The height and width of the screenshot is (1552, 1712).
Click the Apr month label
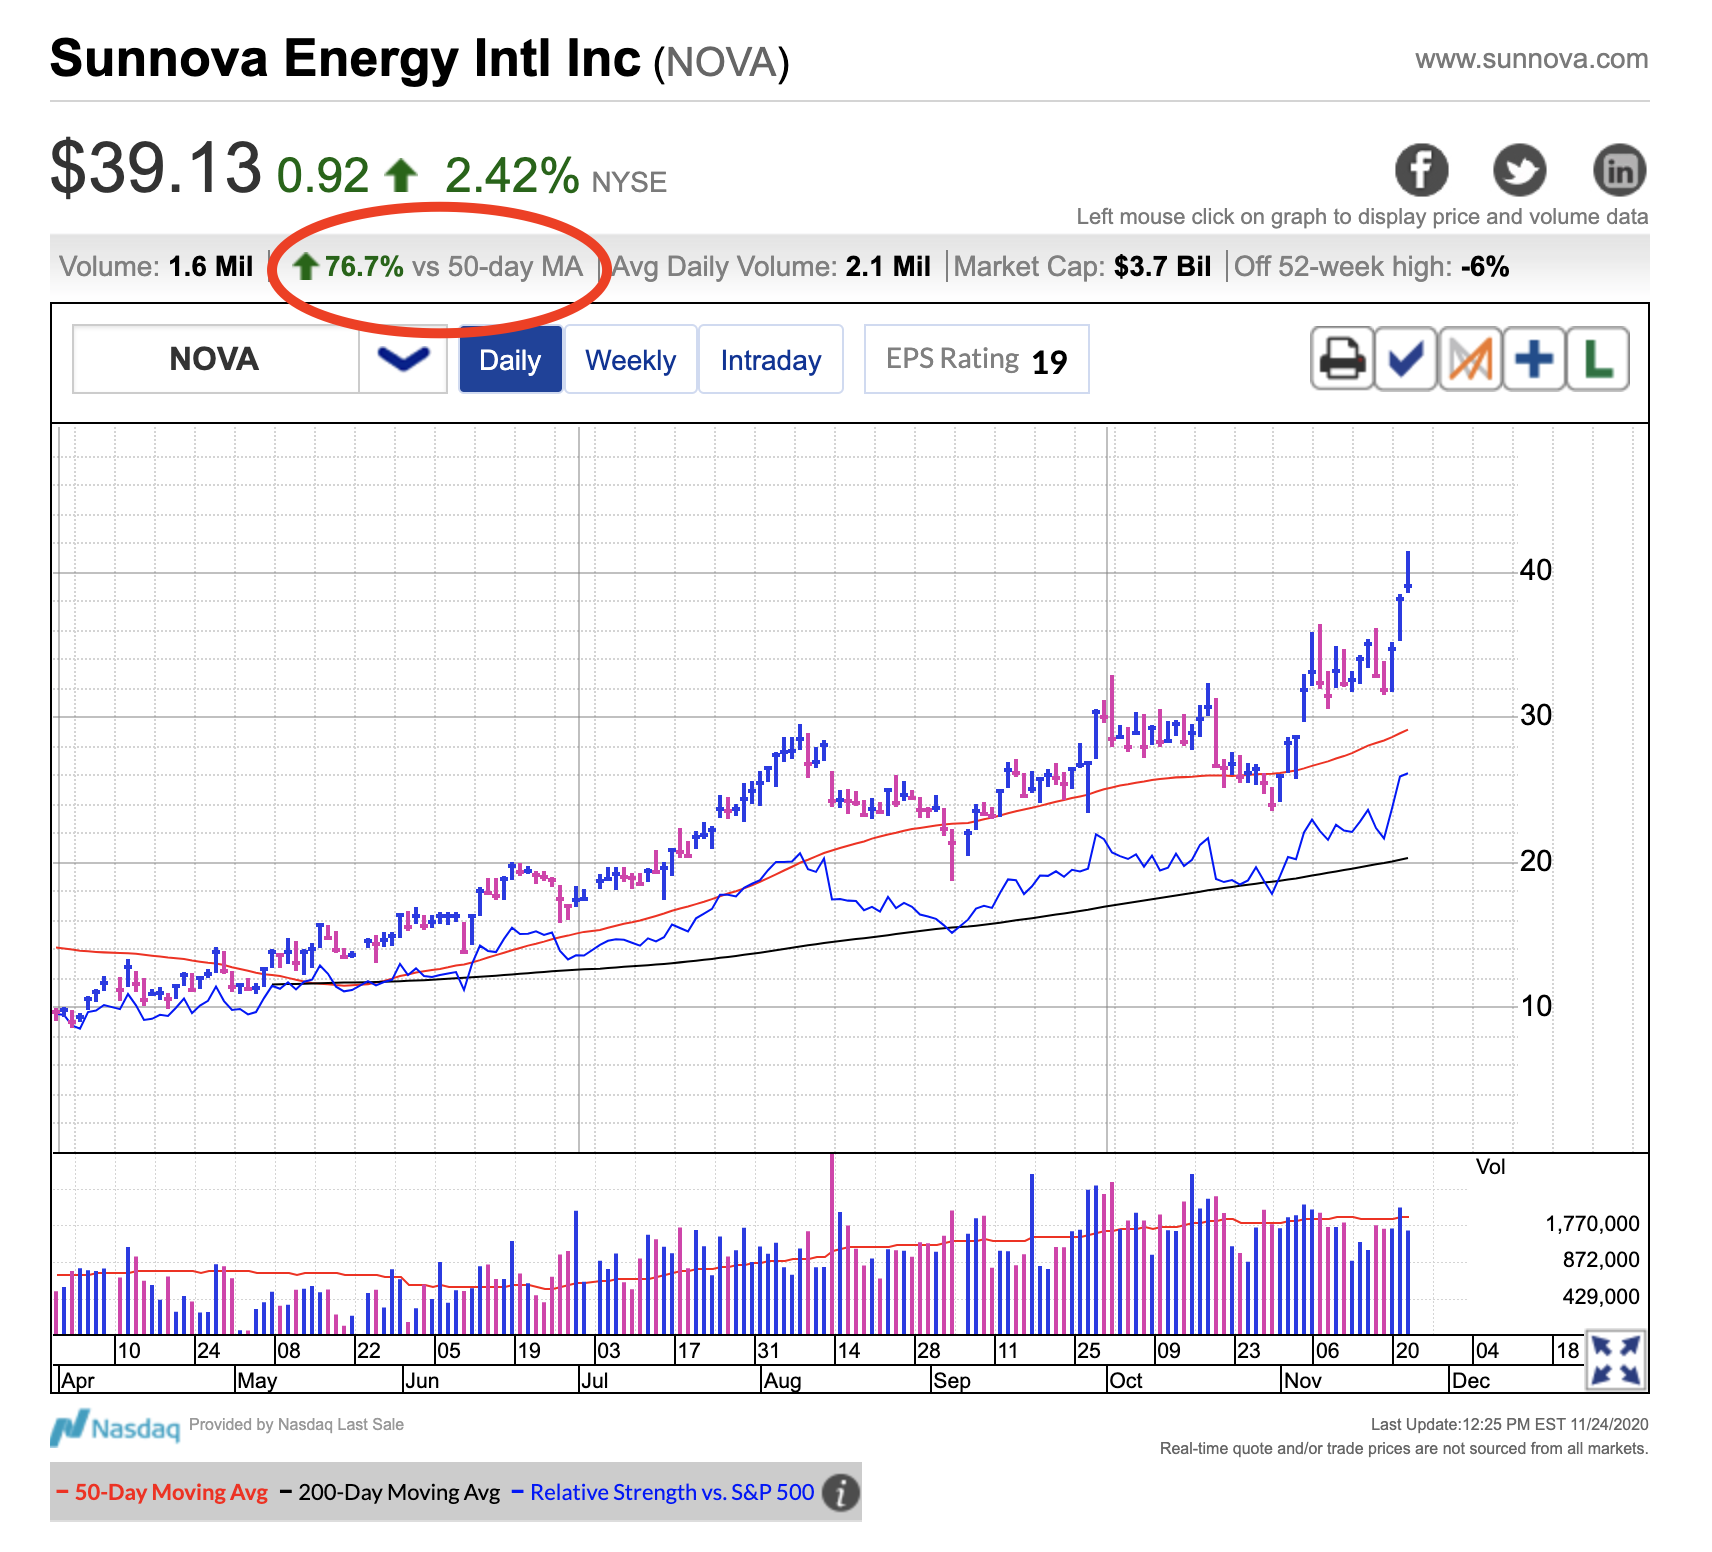click(78, 1381)
